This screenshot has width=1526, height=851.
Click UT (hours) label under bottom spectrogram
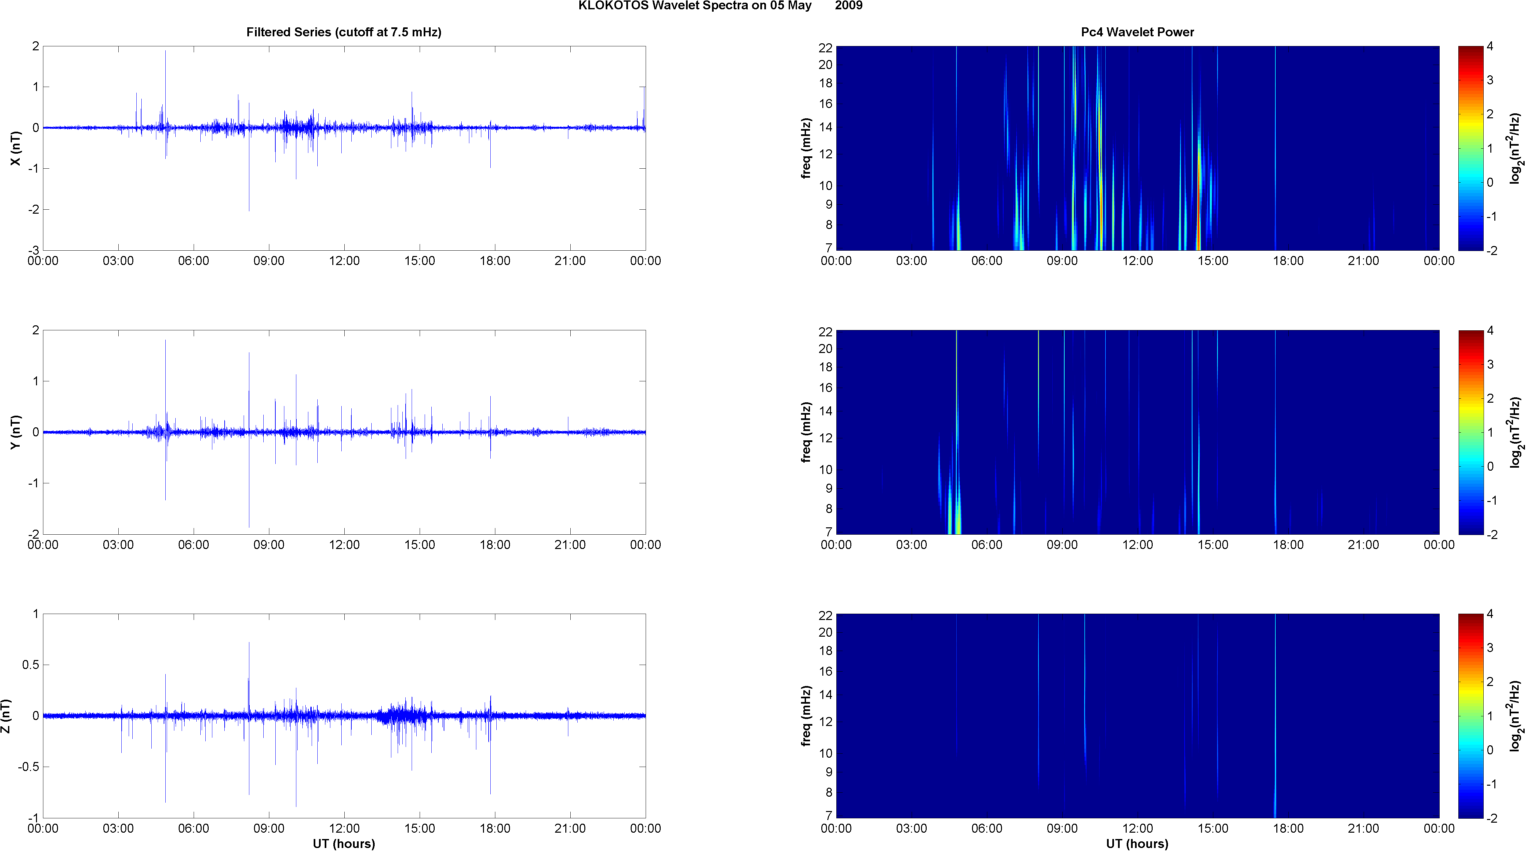point(1137,843)
